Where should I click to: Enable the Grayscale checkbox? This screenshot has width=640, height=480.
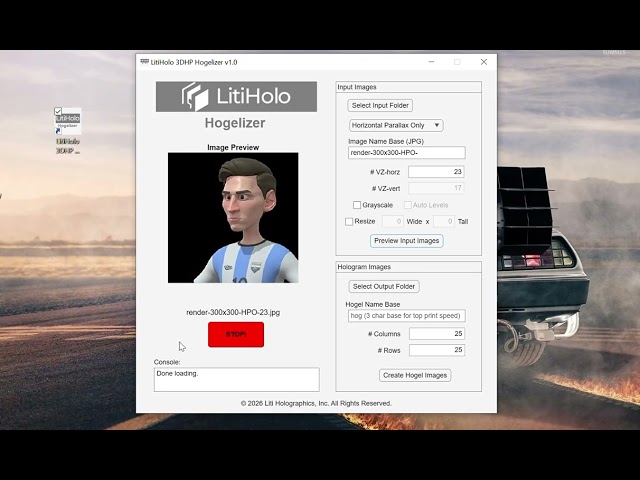tap(357, 205)
